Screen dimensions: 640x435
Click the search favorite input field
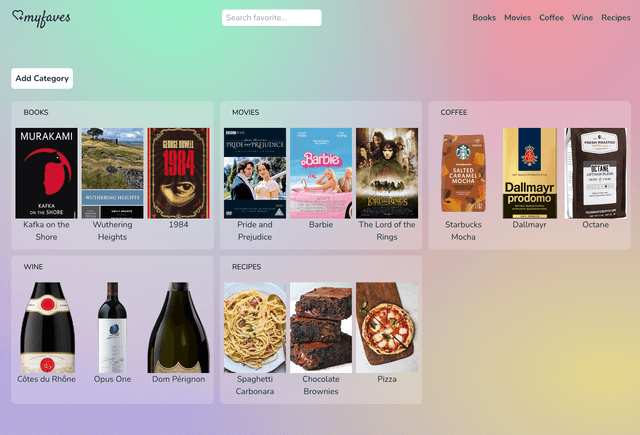tap(271, 17)
